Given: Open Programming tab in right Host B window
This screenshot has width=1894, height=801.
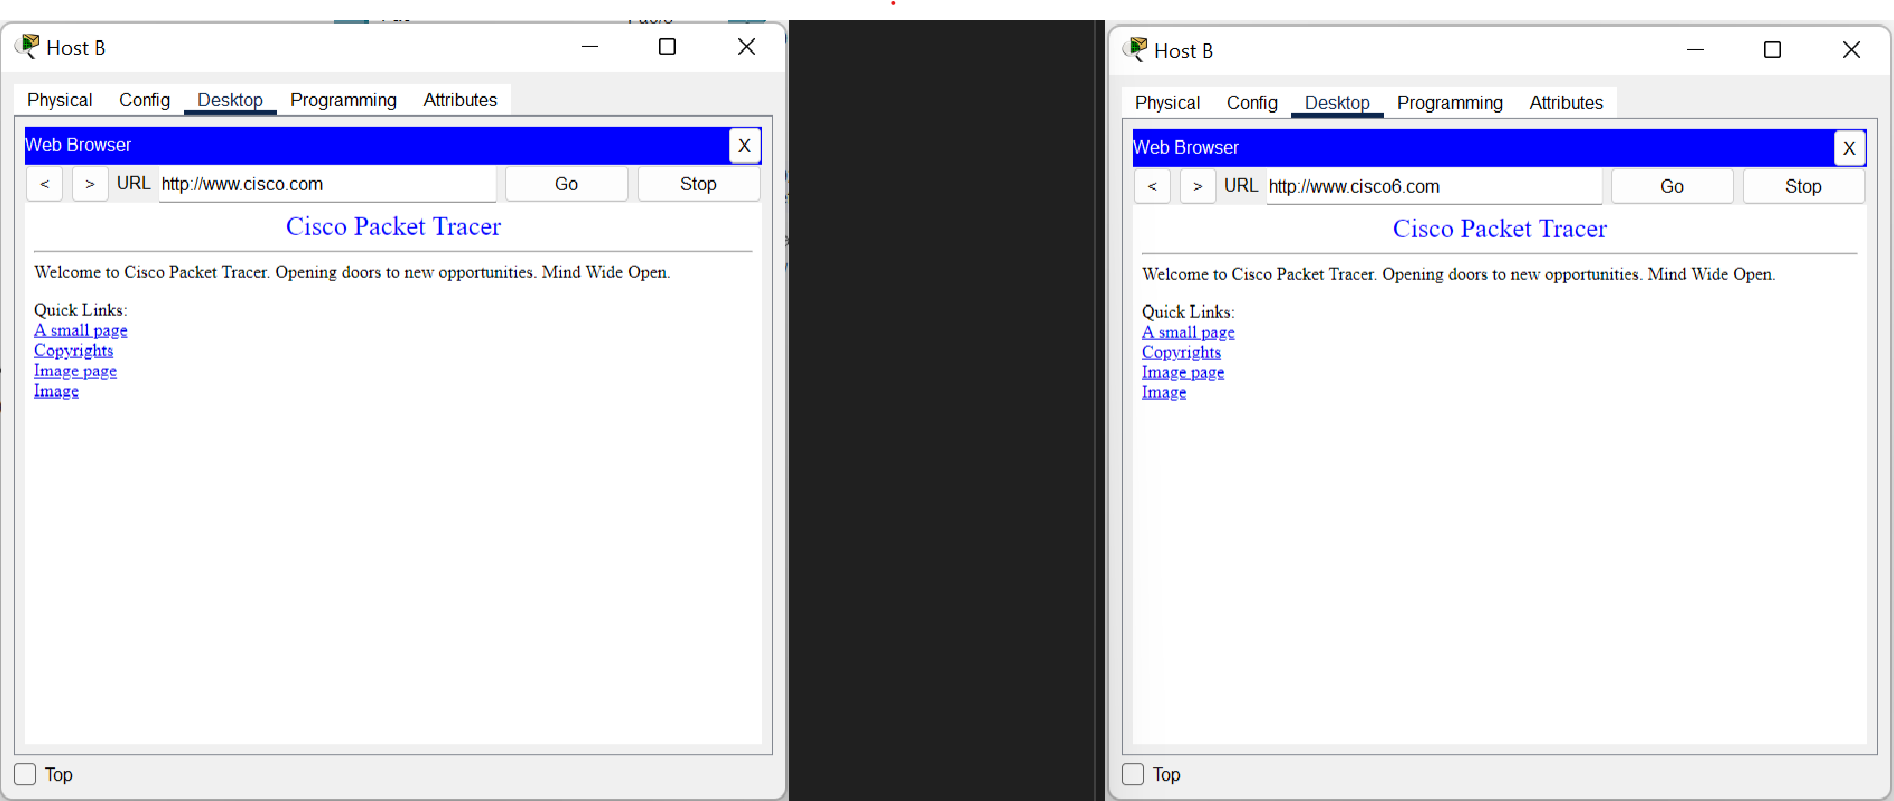Looking at the screenshot, I should (x=1450, y=103).
